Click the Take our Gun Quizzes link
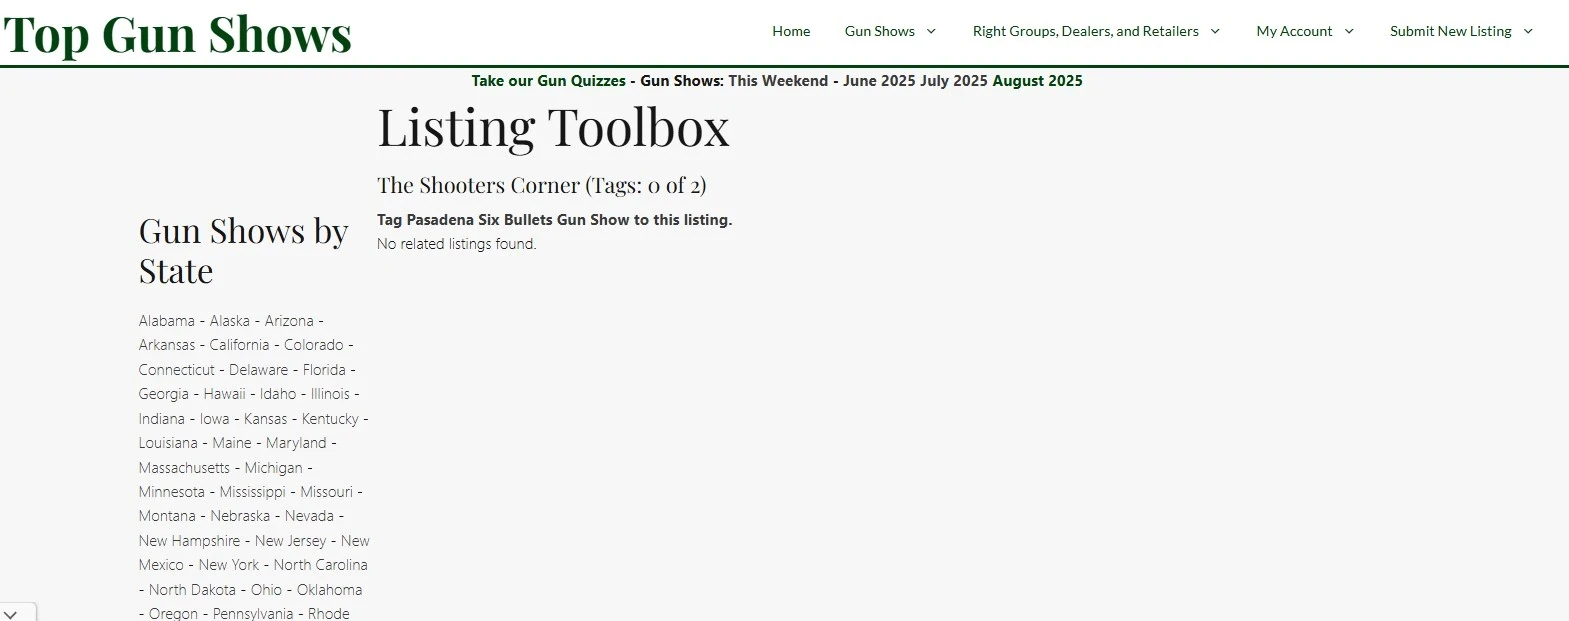This screenshot has width=1569, height=621. coord(548,81)
